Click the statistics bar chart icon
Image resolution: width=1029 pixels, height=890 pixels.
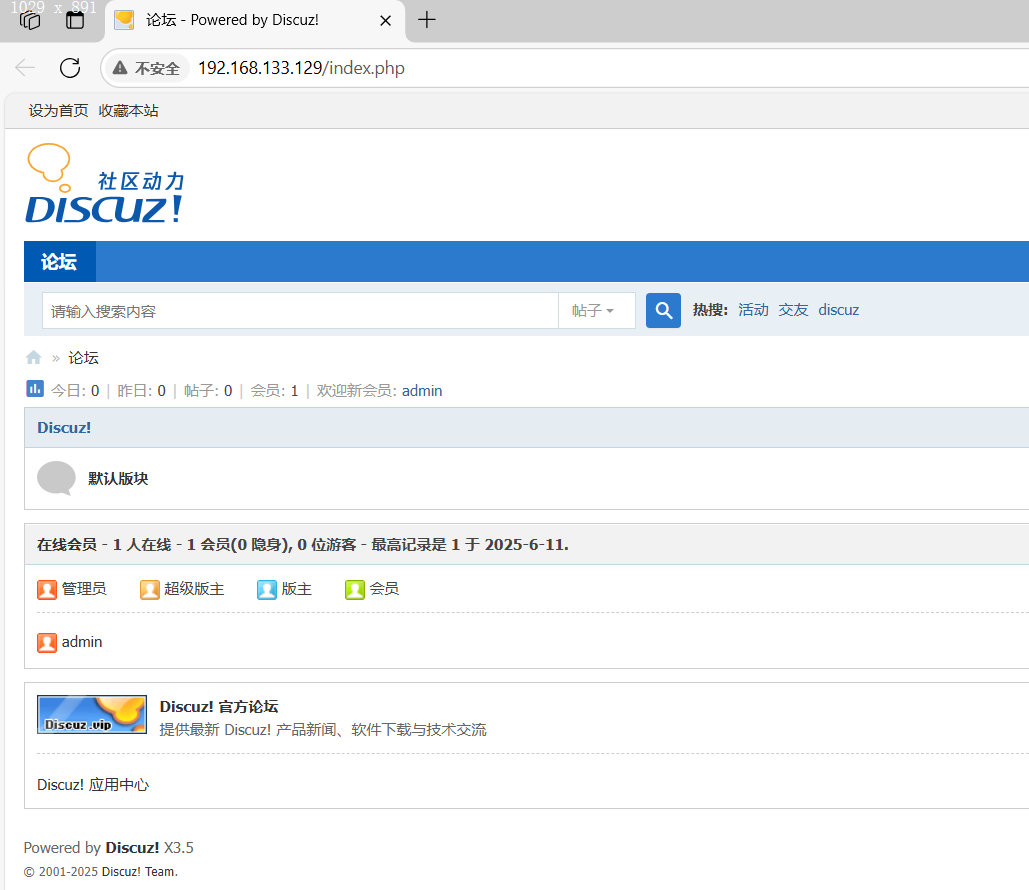35,389
